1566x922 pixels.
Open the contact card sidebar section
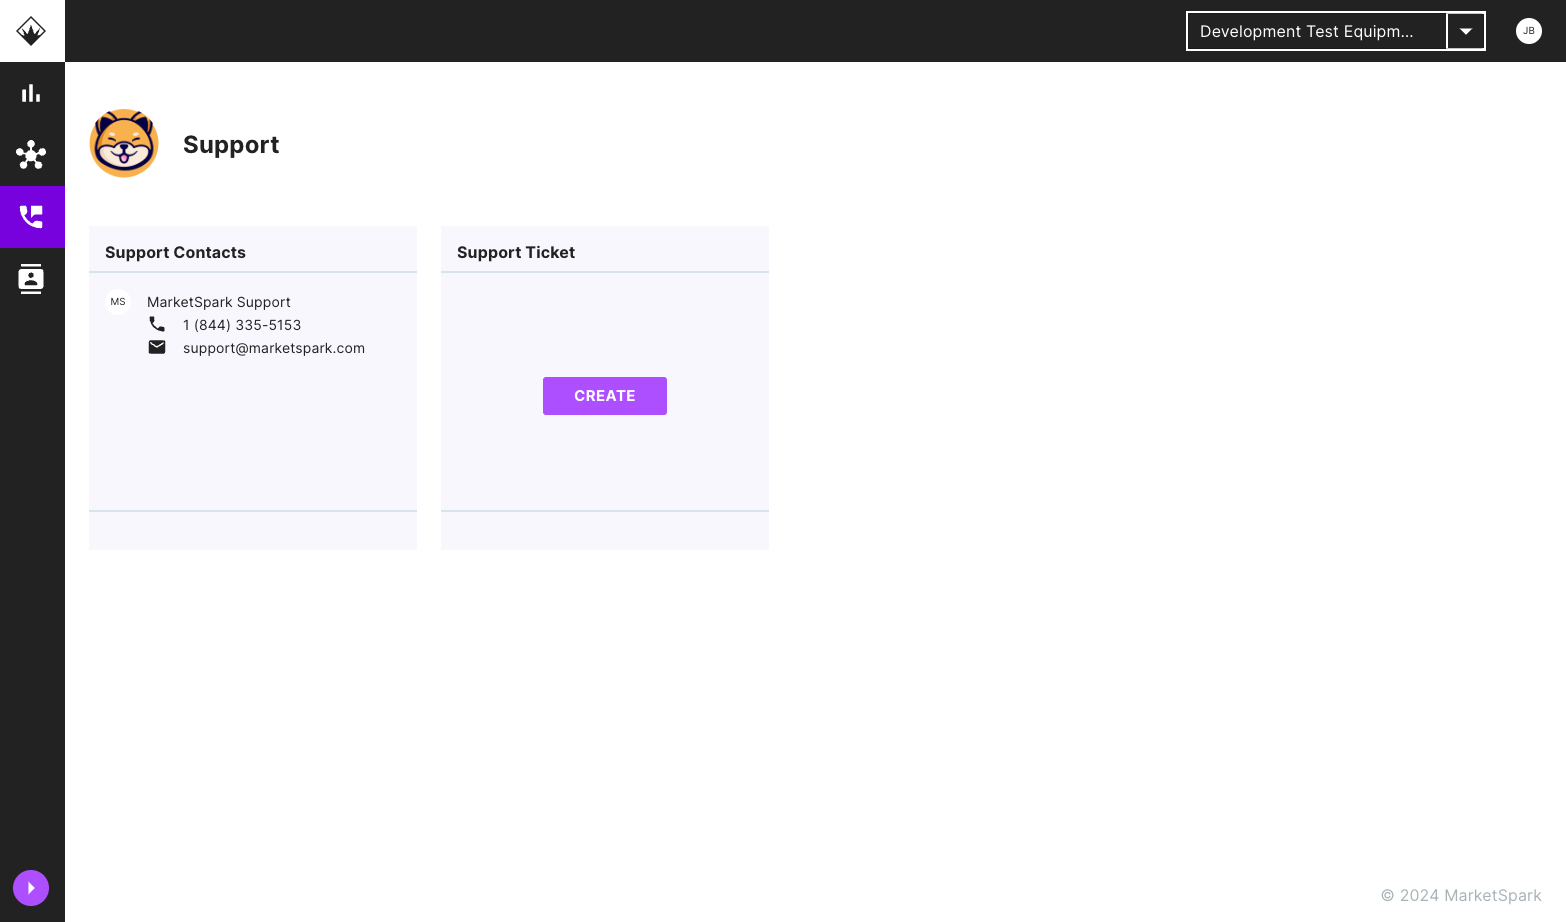click(31, 279)
